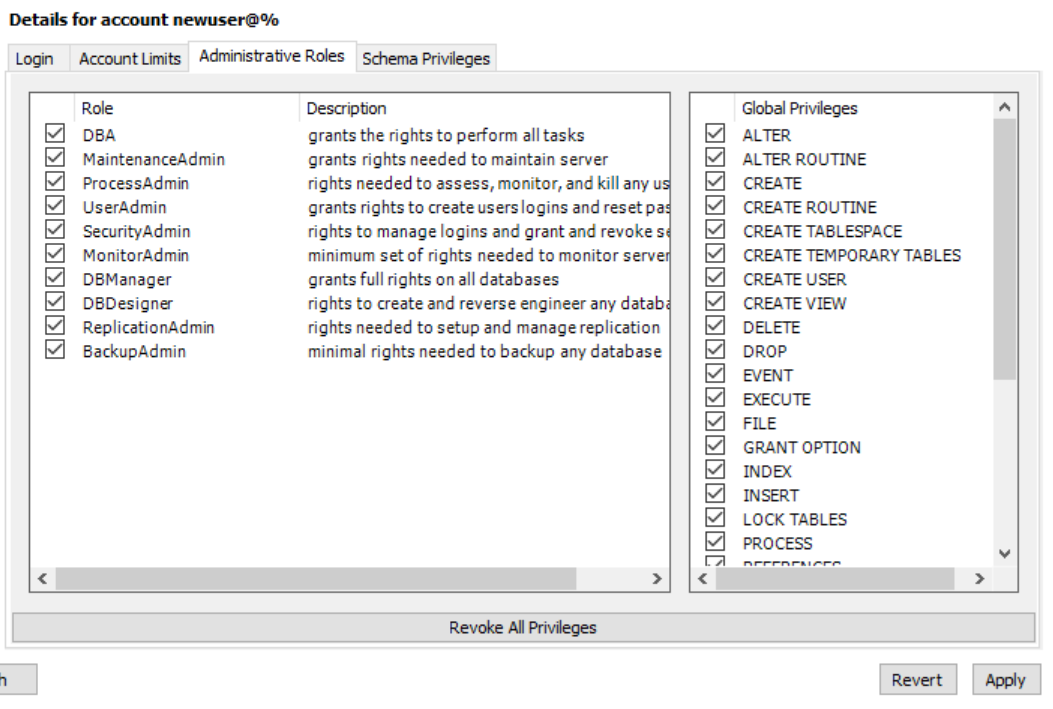Toggle the ALTER ROUTINE privilege checkbox
Viewport: 1053px width, 709px height.
tap(715, 158)
